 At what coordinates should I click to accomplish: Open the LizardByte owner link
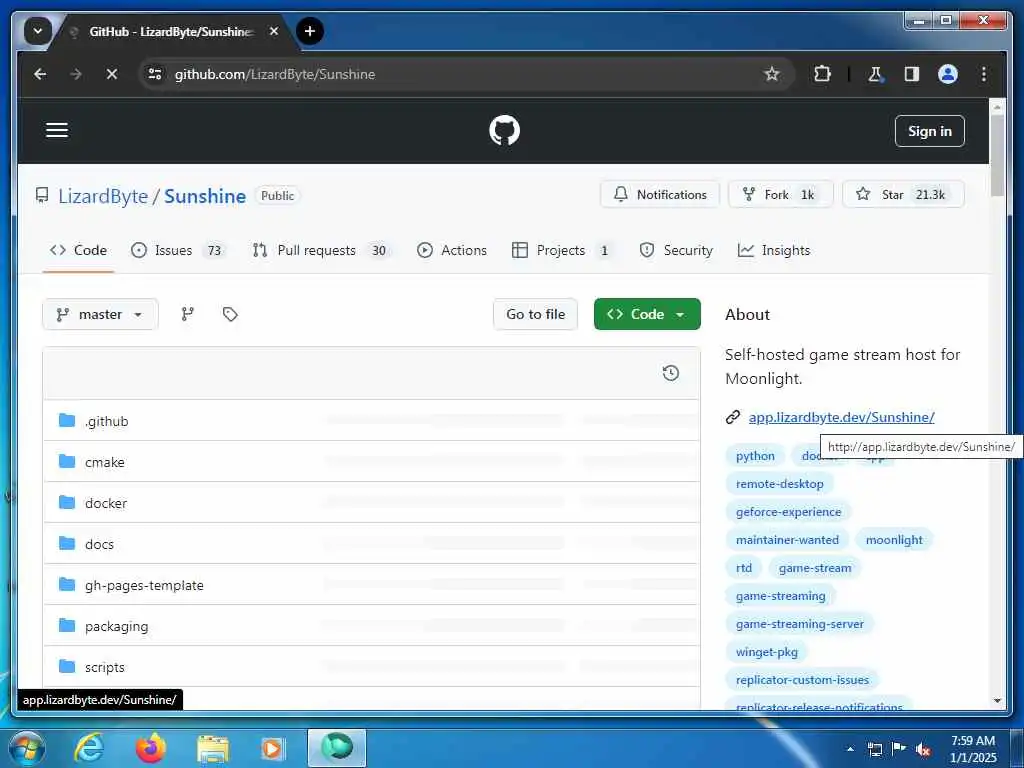[103, 196]
